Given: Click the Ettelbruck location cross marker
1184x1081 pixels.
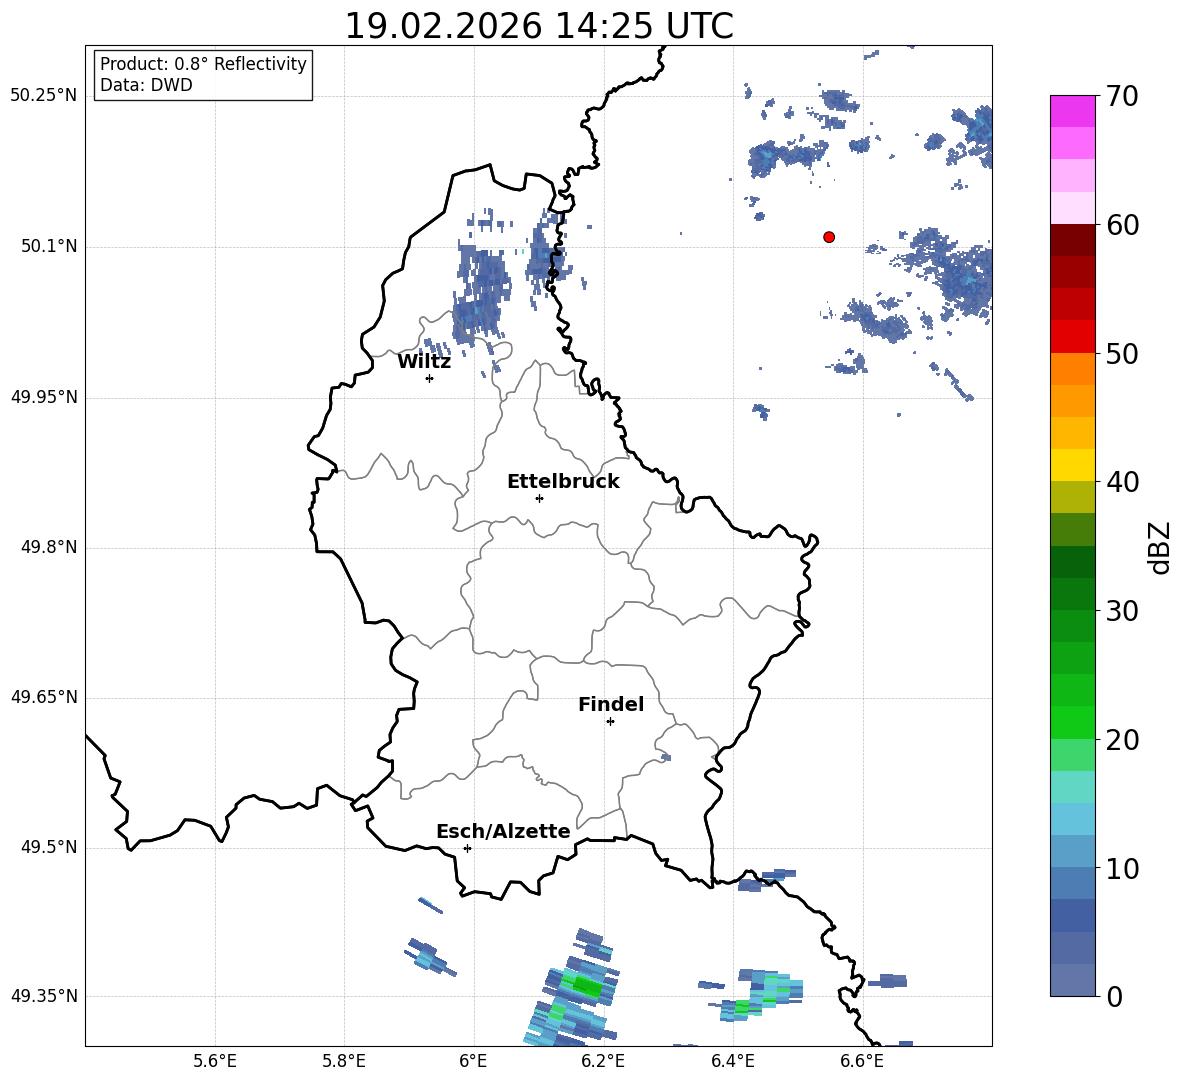Looking at the screenshot, I should pos(539,498).
